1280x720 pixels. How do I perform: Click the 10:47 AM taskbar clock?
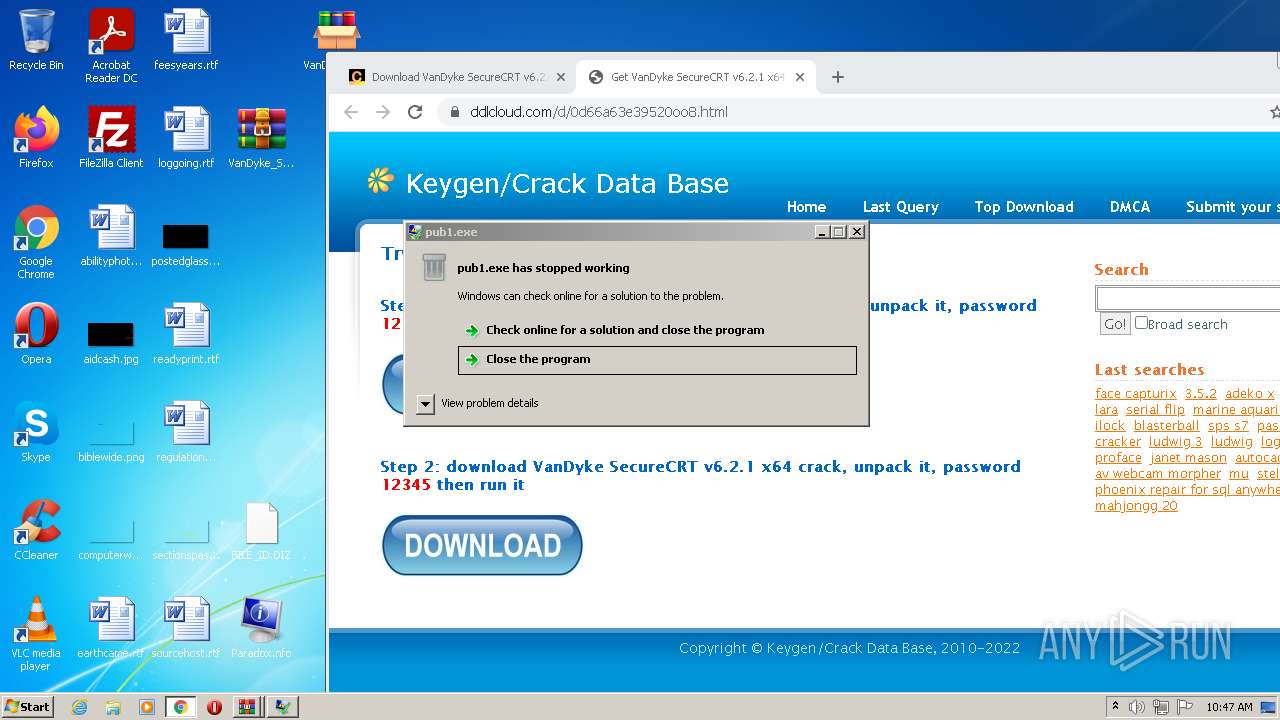tap(1229, 707)
